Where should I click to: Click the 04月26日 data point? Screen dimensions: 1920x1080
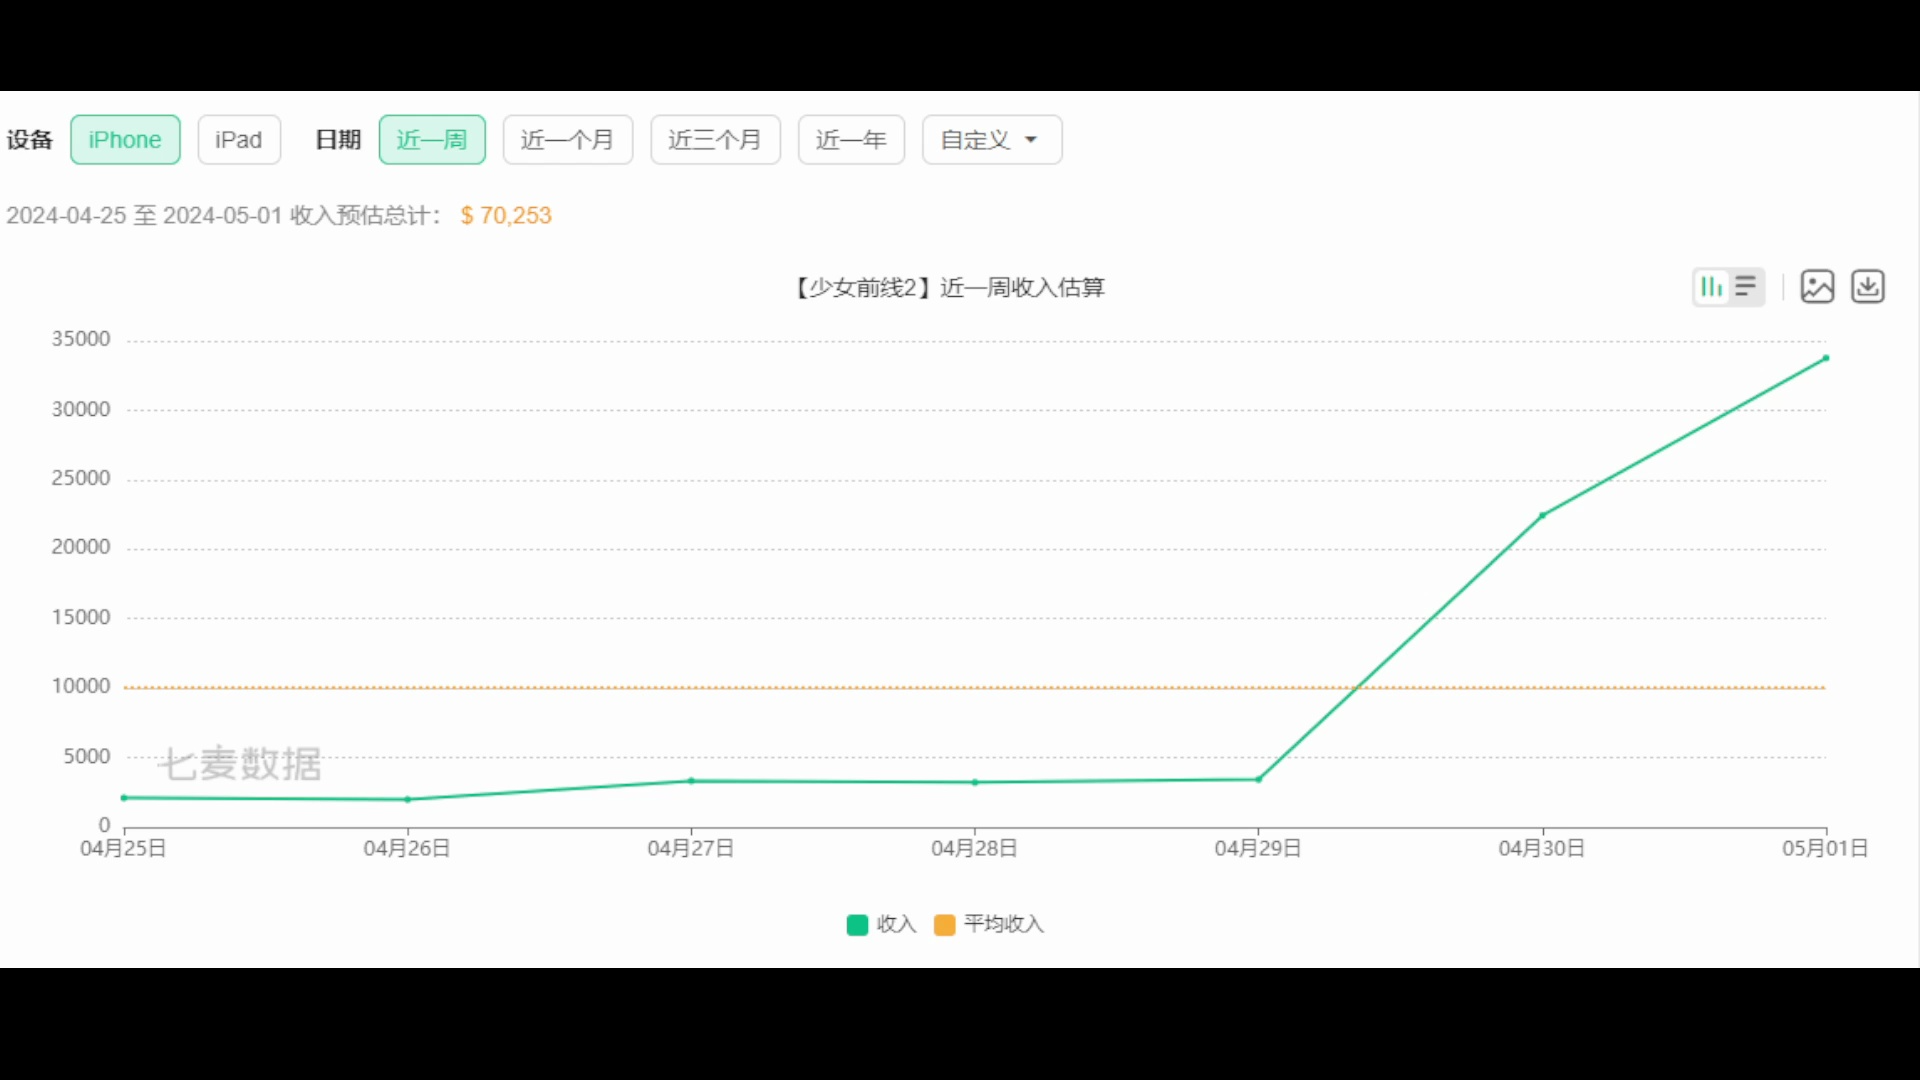click(x=407, y=799)
